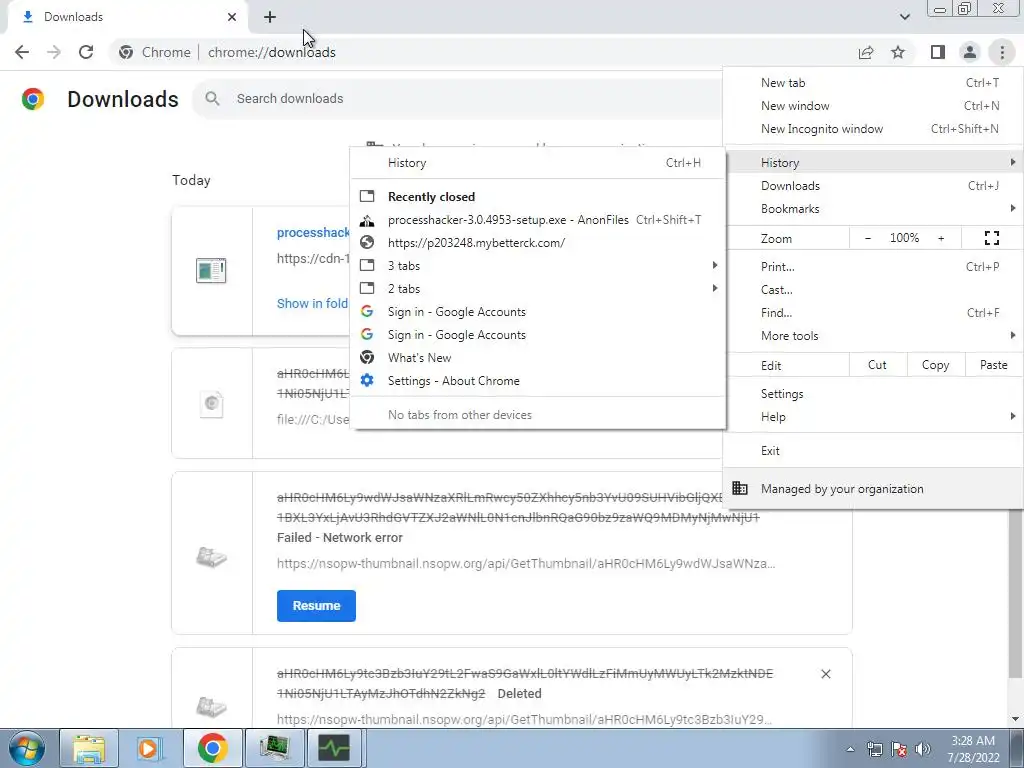The image size is (1024, 768).
Task: Click the processhacker file thumbnail icon
Action: point(211,270)
